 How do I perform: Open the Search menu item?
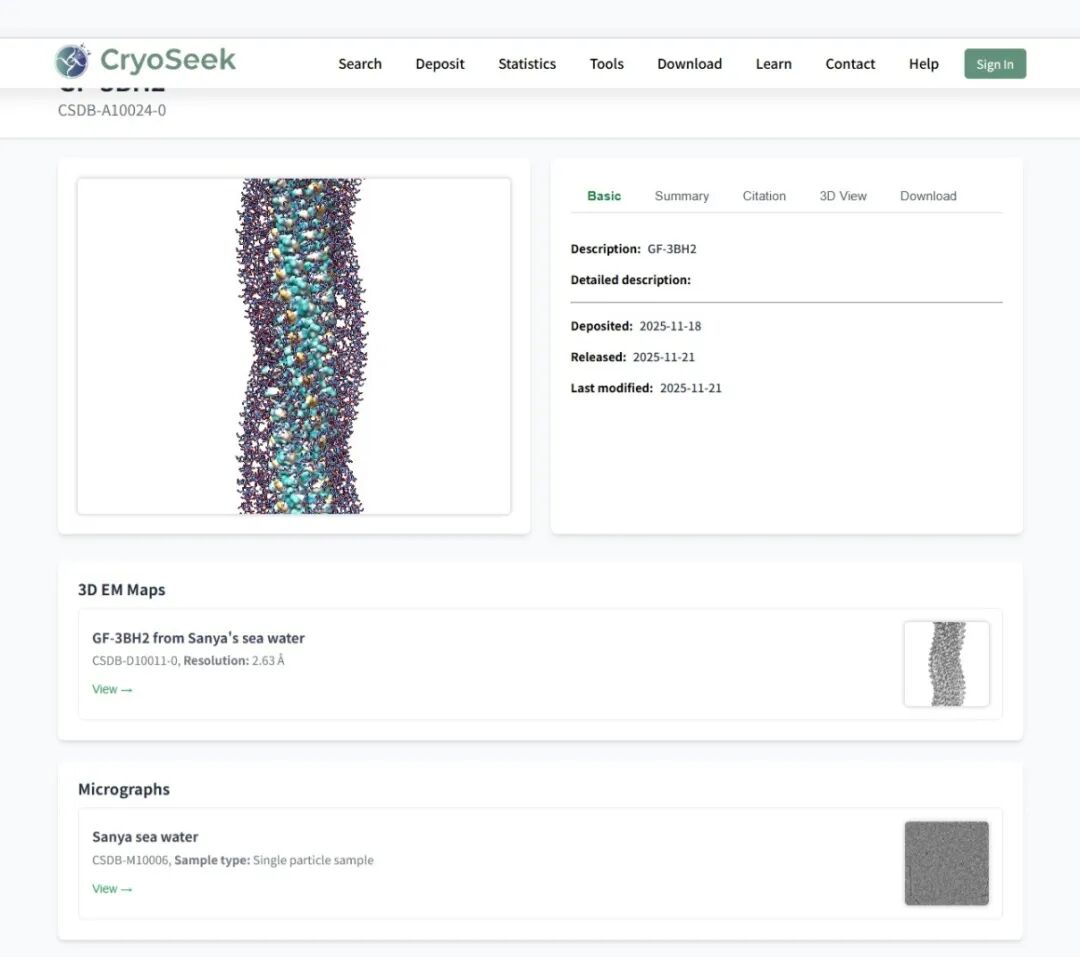click(360, 64)
